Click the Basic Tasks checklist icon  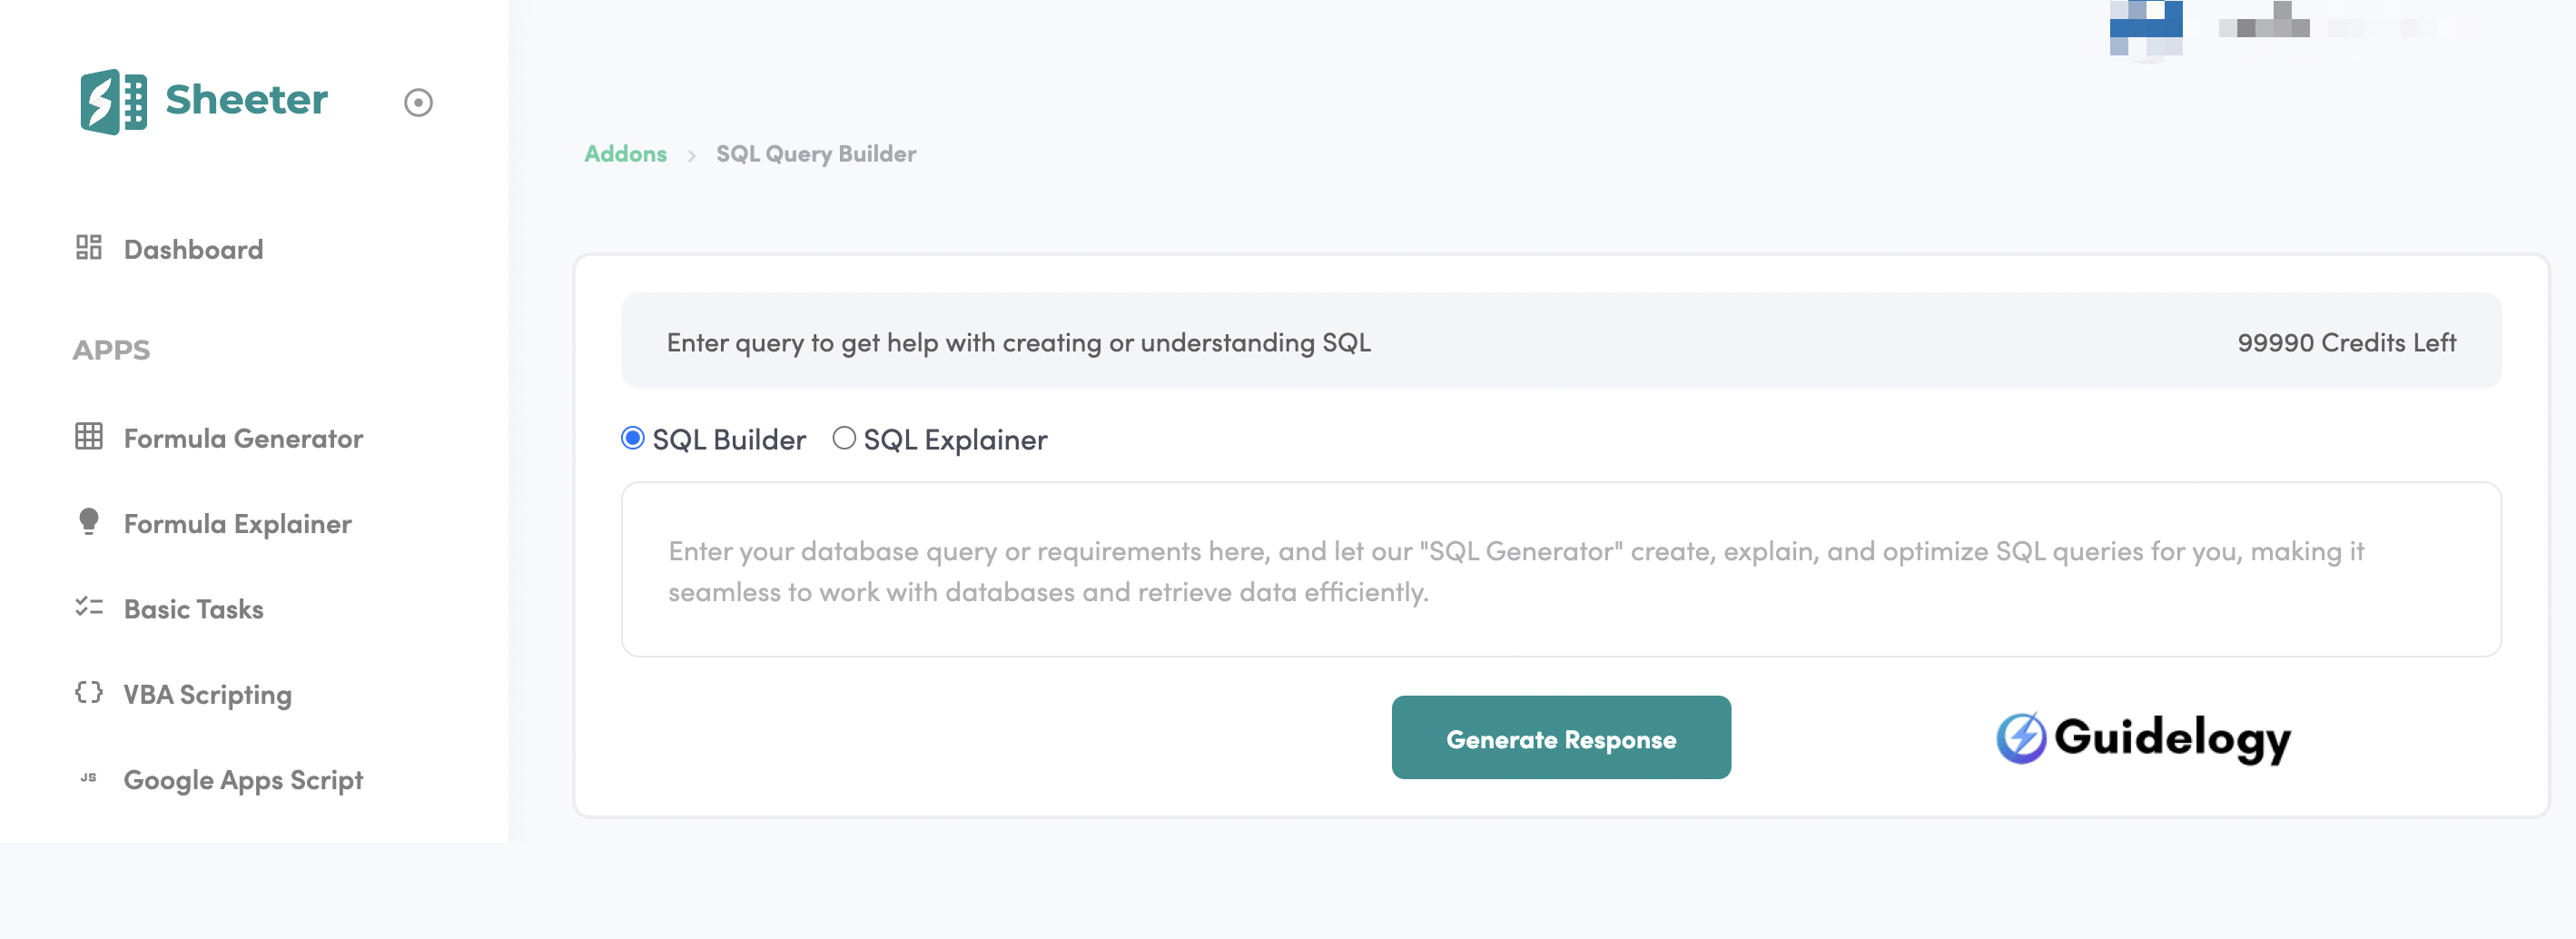pyautogui.click(x=89, y=607)
